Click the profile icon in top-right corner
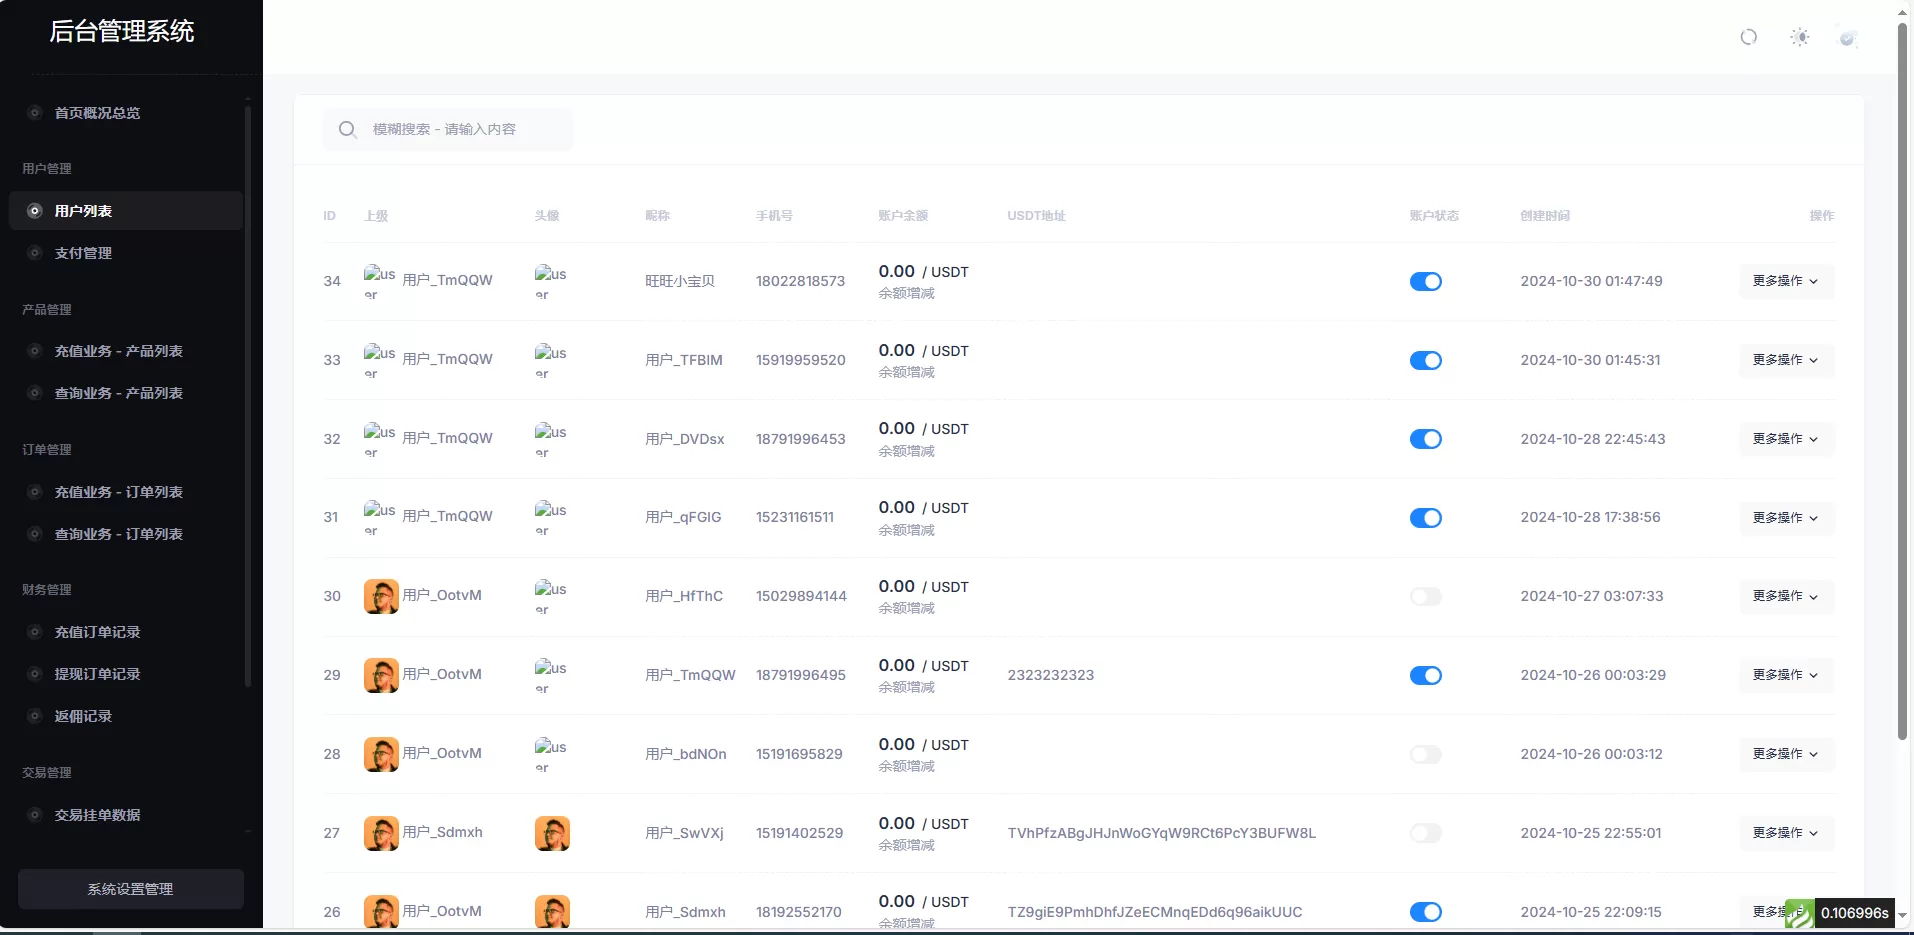The width and height of the screenshot is (1914, 935). [x=1848, y=38]
